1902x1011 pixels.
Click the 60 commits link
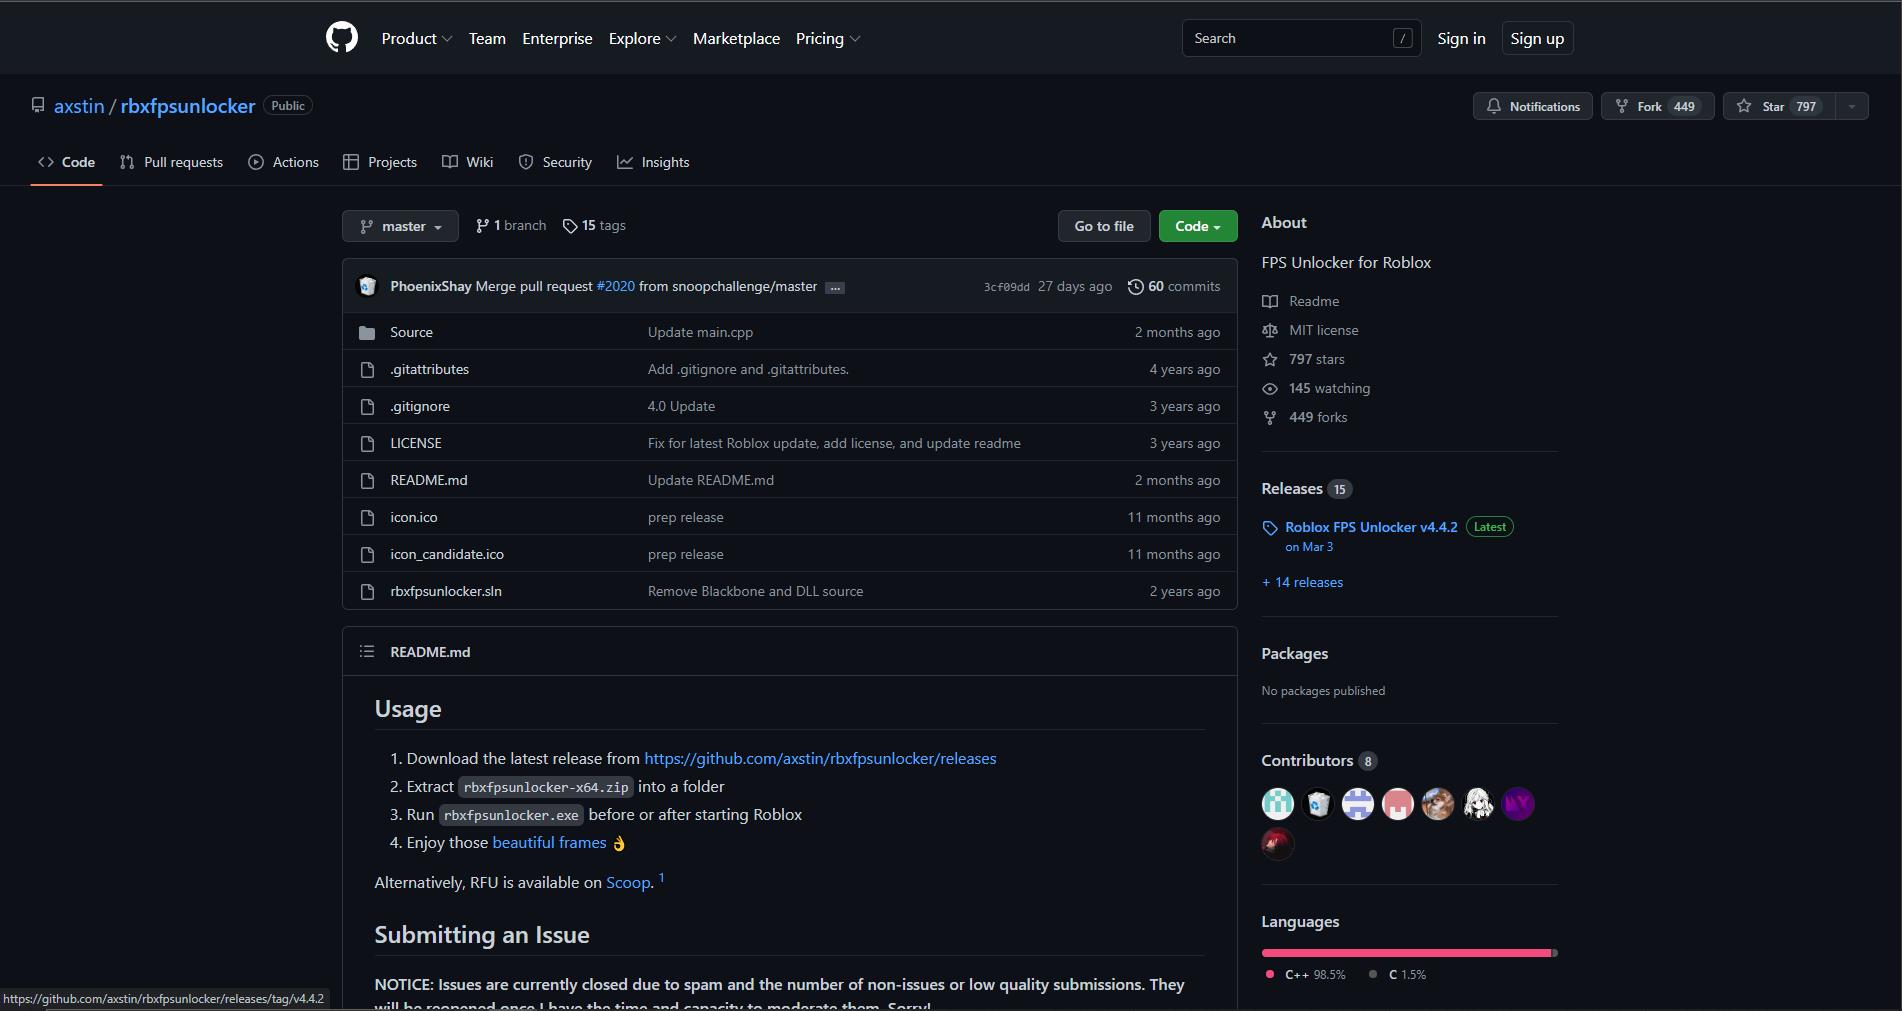(1174, 286)
